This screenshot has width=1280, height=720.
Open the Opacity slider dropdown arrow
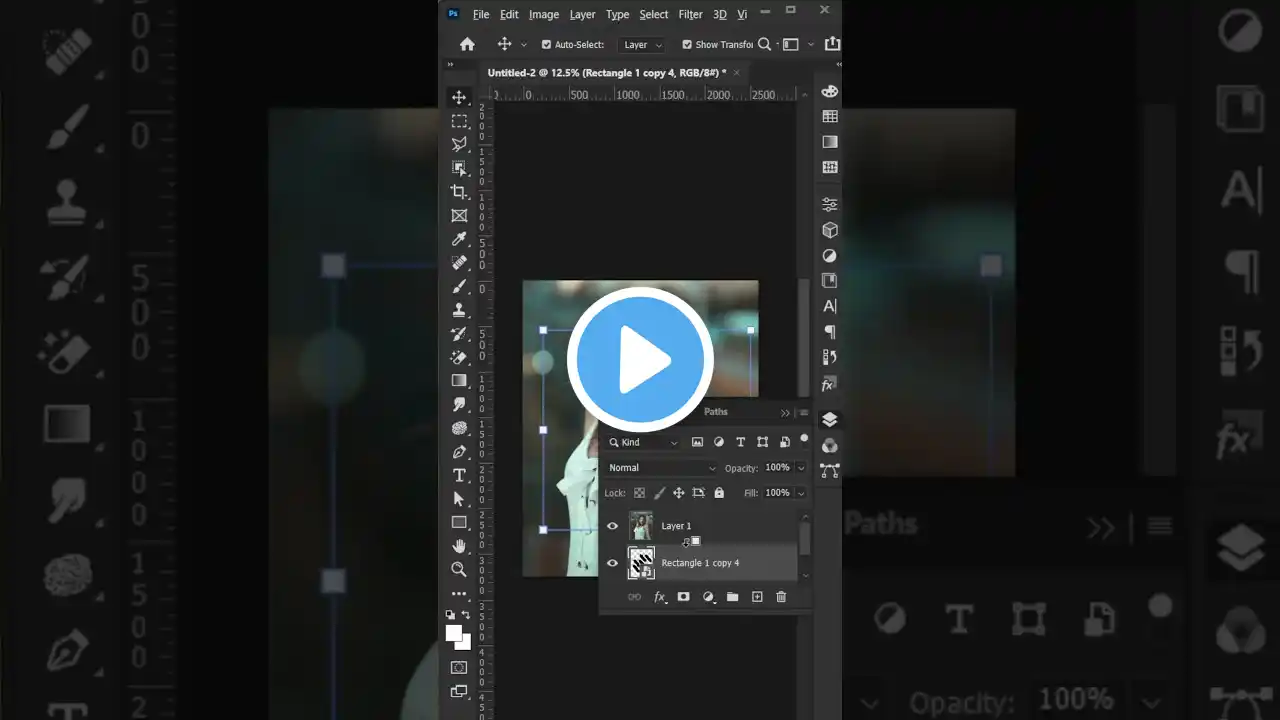[x=801, y=468]
